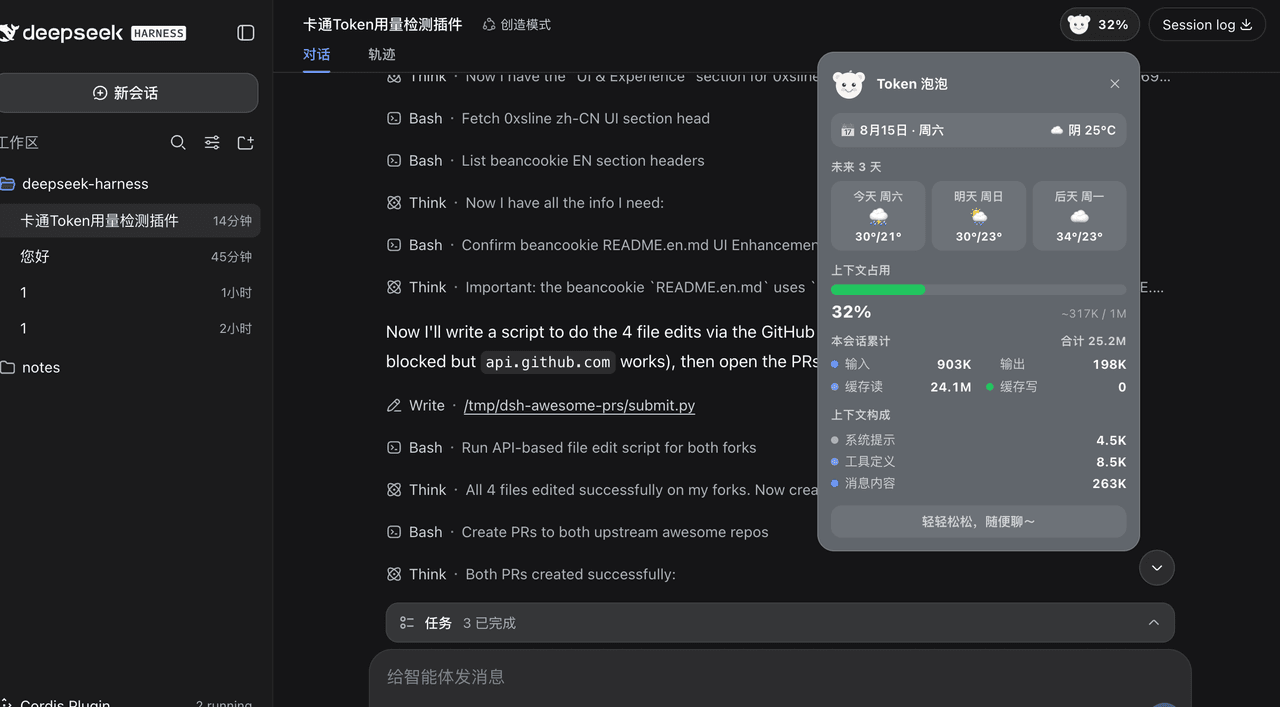Click Think icon for 'Now I have all' row
1280x707 pixels.
[x=394, y=203]
